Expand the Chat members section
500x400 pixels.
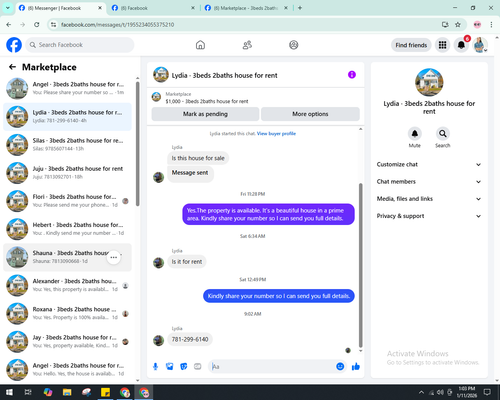tap(429, 182)
